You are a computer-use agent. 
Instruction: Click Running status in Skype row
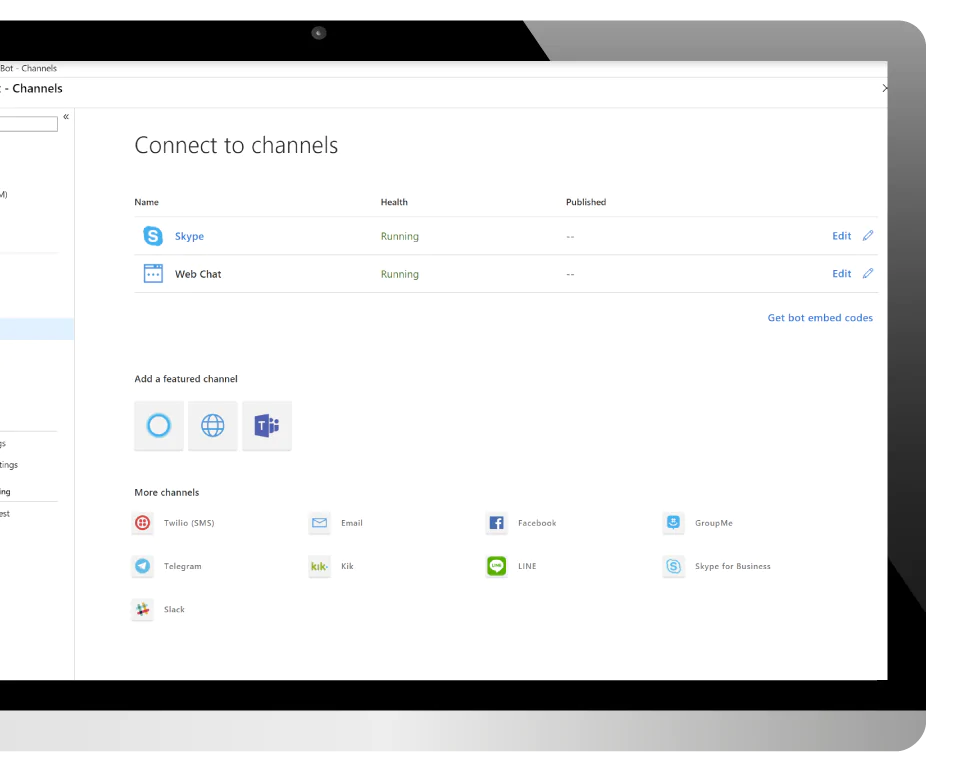(x=400, y=236)
